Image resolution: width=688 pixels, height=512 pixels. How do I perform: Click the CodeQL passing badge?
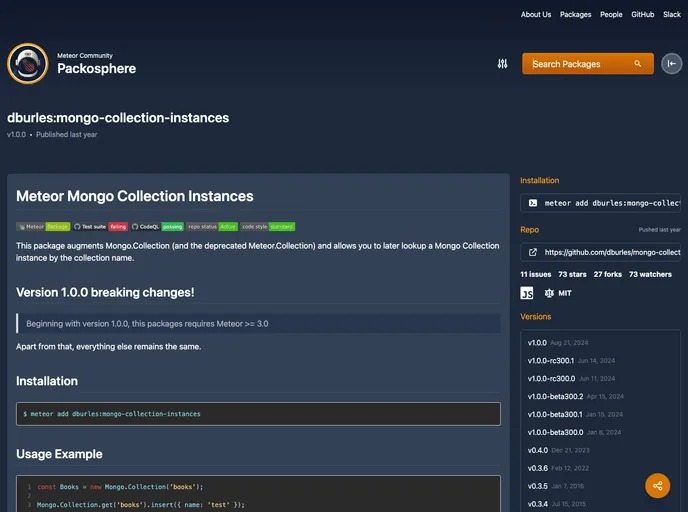157,227
